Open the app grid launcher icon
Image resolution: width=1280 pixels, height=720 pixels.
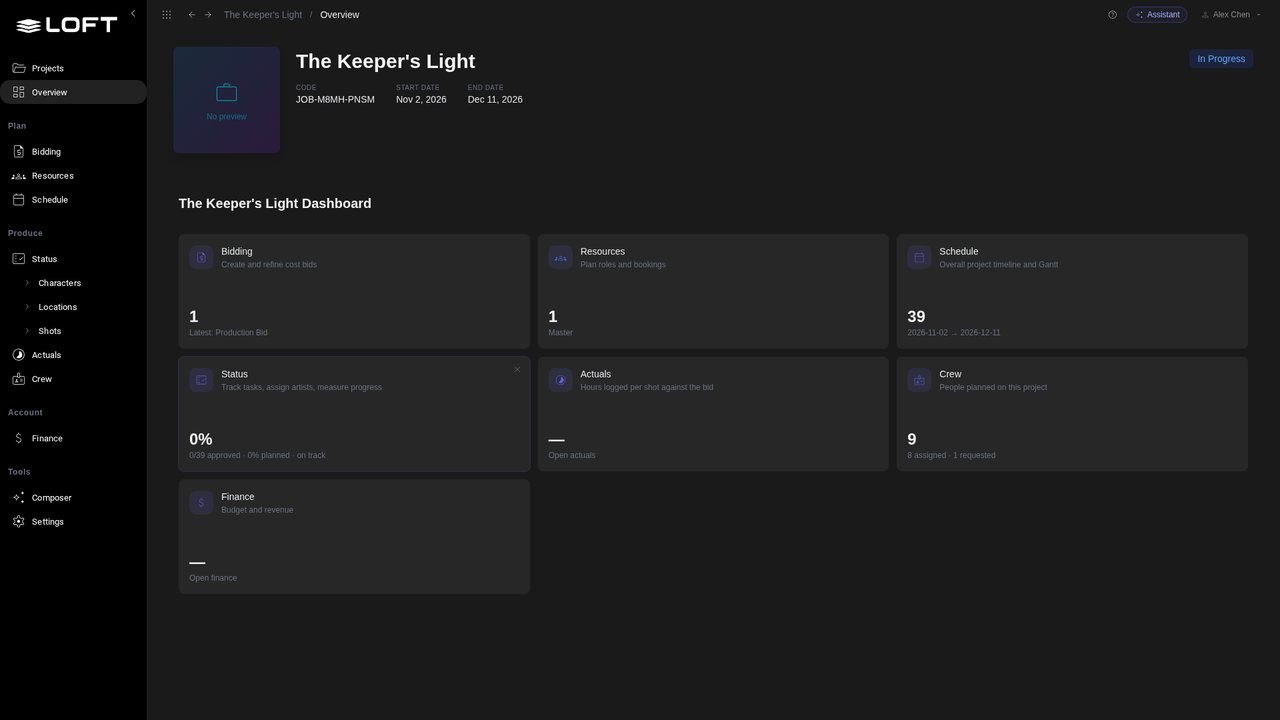click(166, 15)
